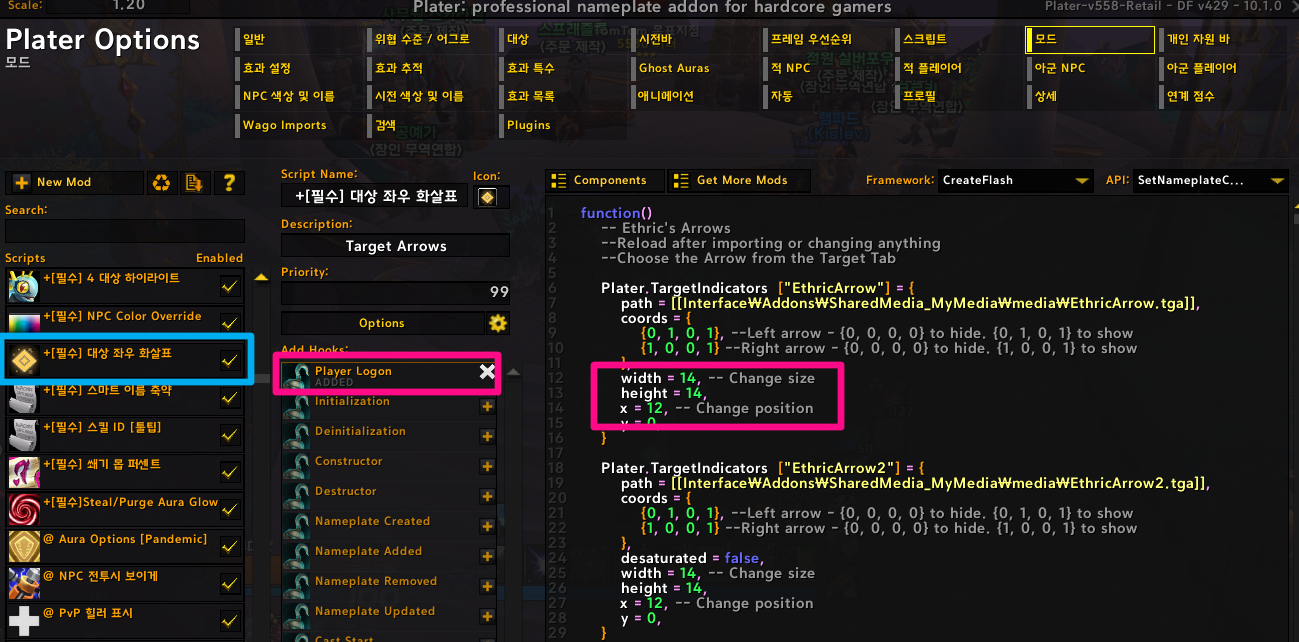The height and width of the screenshot is (642, 1299).
Task: Toggle 4 대상 하이라이트 enabled checkbox
Action: (x=230, y=287)
